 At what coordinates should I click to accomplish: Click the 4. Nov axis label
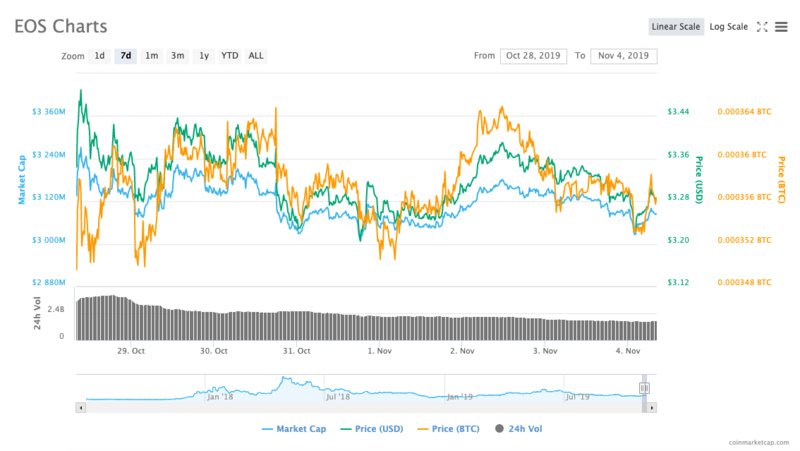628,351
